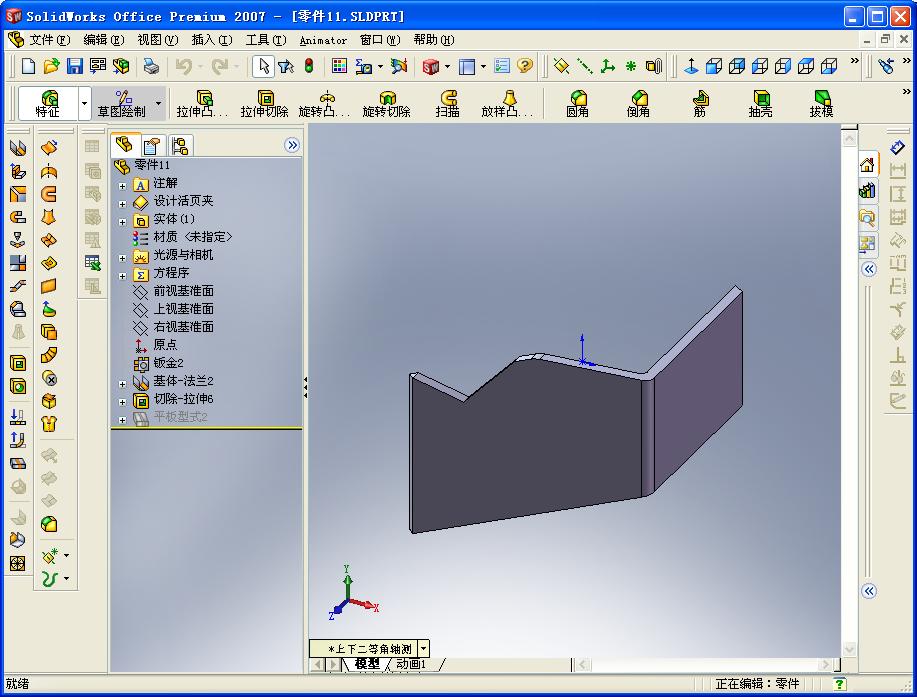Open home icon in task pane
Screen dimensions: 917x697
point(867,165)
